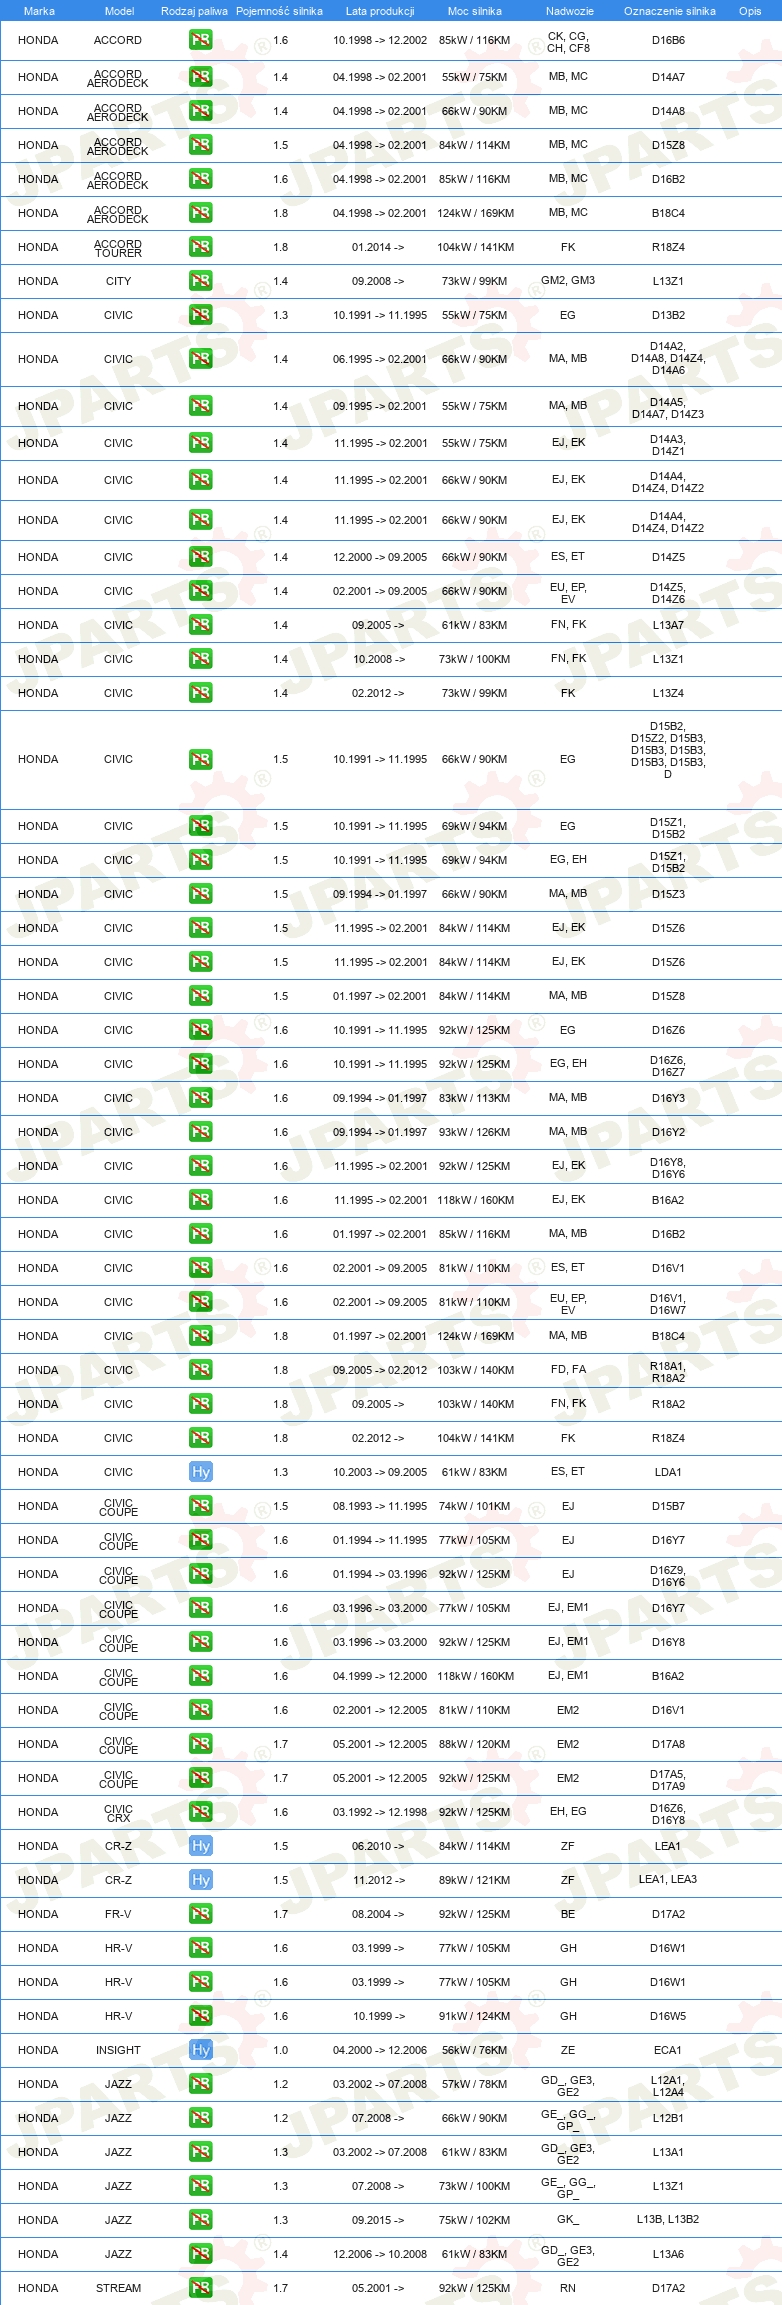Click the Moc silnika column header
The image size is (782, 2305).
tap(475, 11)
